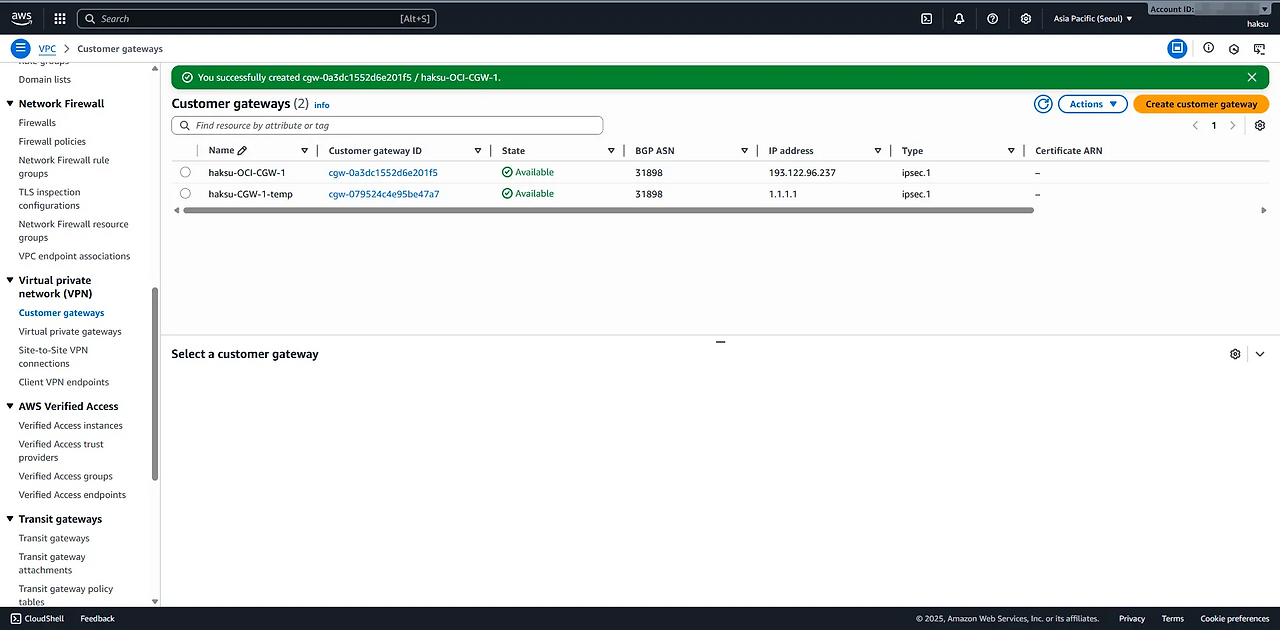The image size is (1280, 630).
Task: Toggle the left navigation hamburger menu
Action: click(x=20, y=48)
